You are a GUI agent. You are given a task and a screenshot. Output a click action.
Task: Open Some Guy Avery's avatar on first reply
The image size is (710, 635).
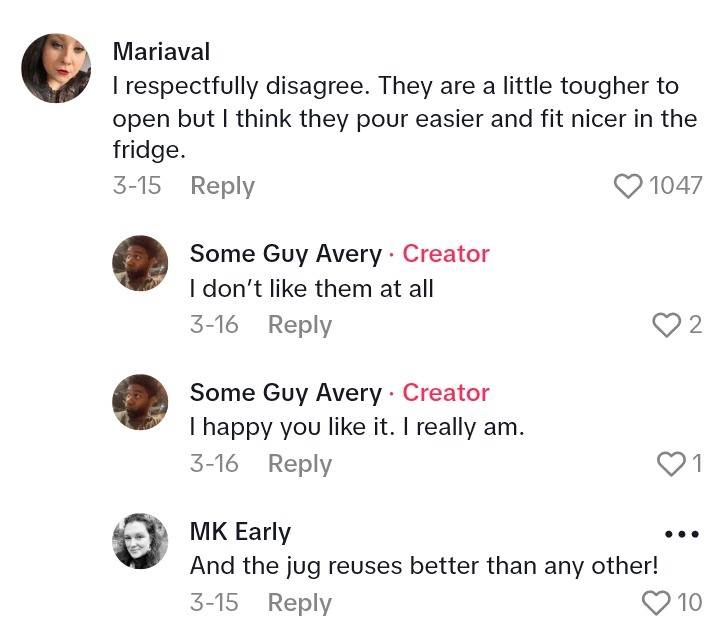pos(141,263)
